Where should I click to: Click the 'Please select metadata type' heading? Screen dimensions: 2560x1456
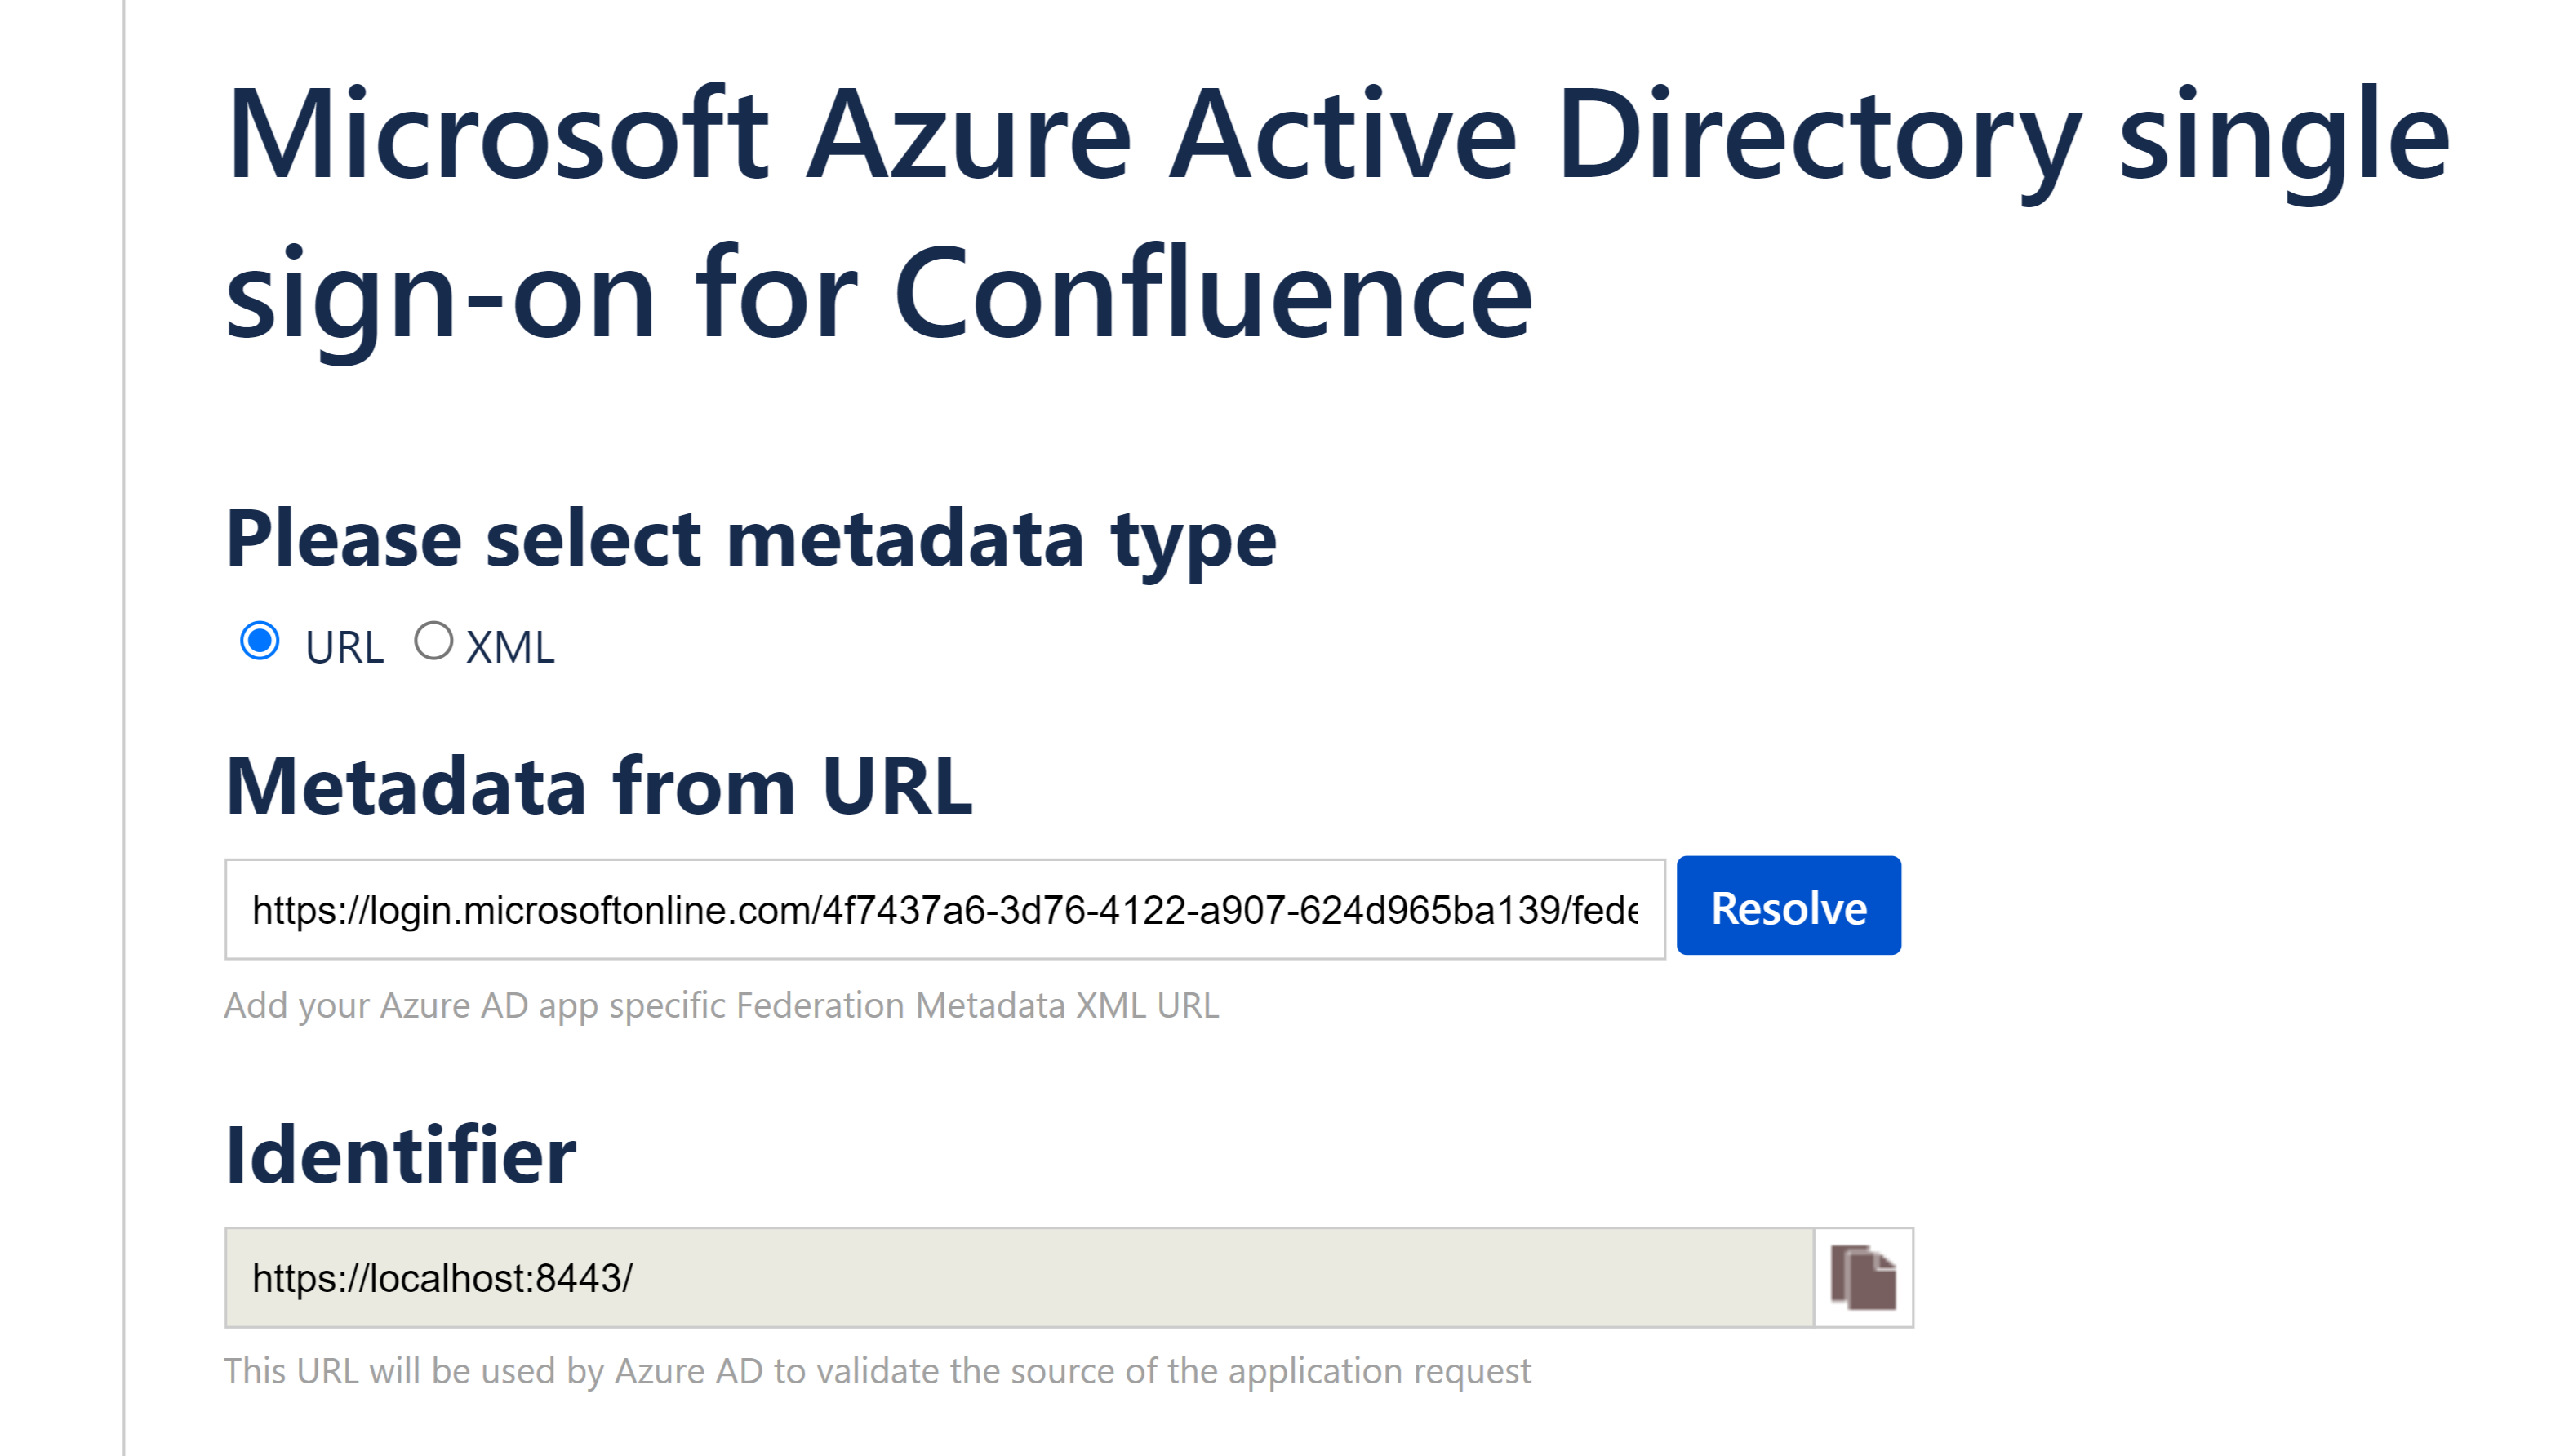click(x=751, y=539)
